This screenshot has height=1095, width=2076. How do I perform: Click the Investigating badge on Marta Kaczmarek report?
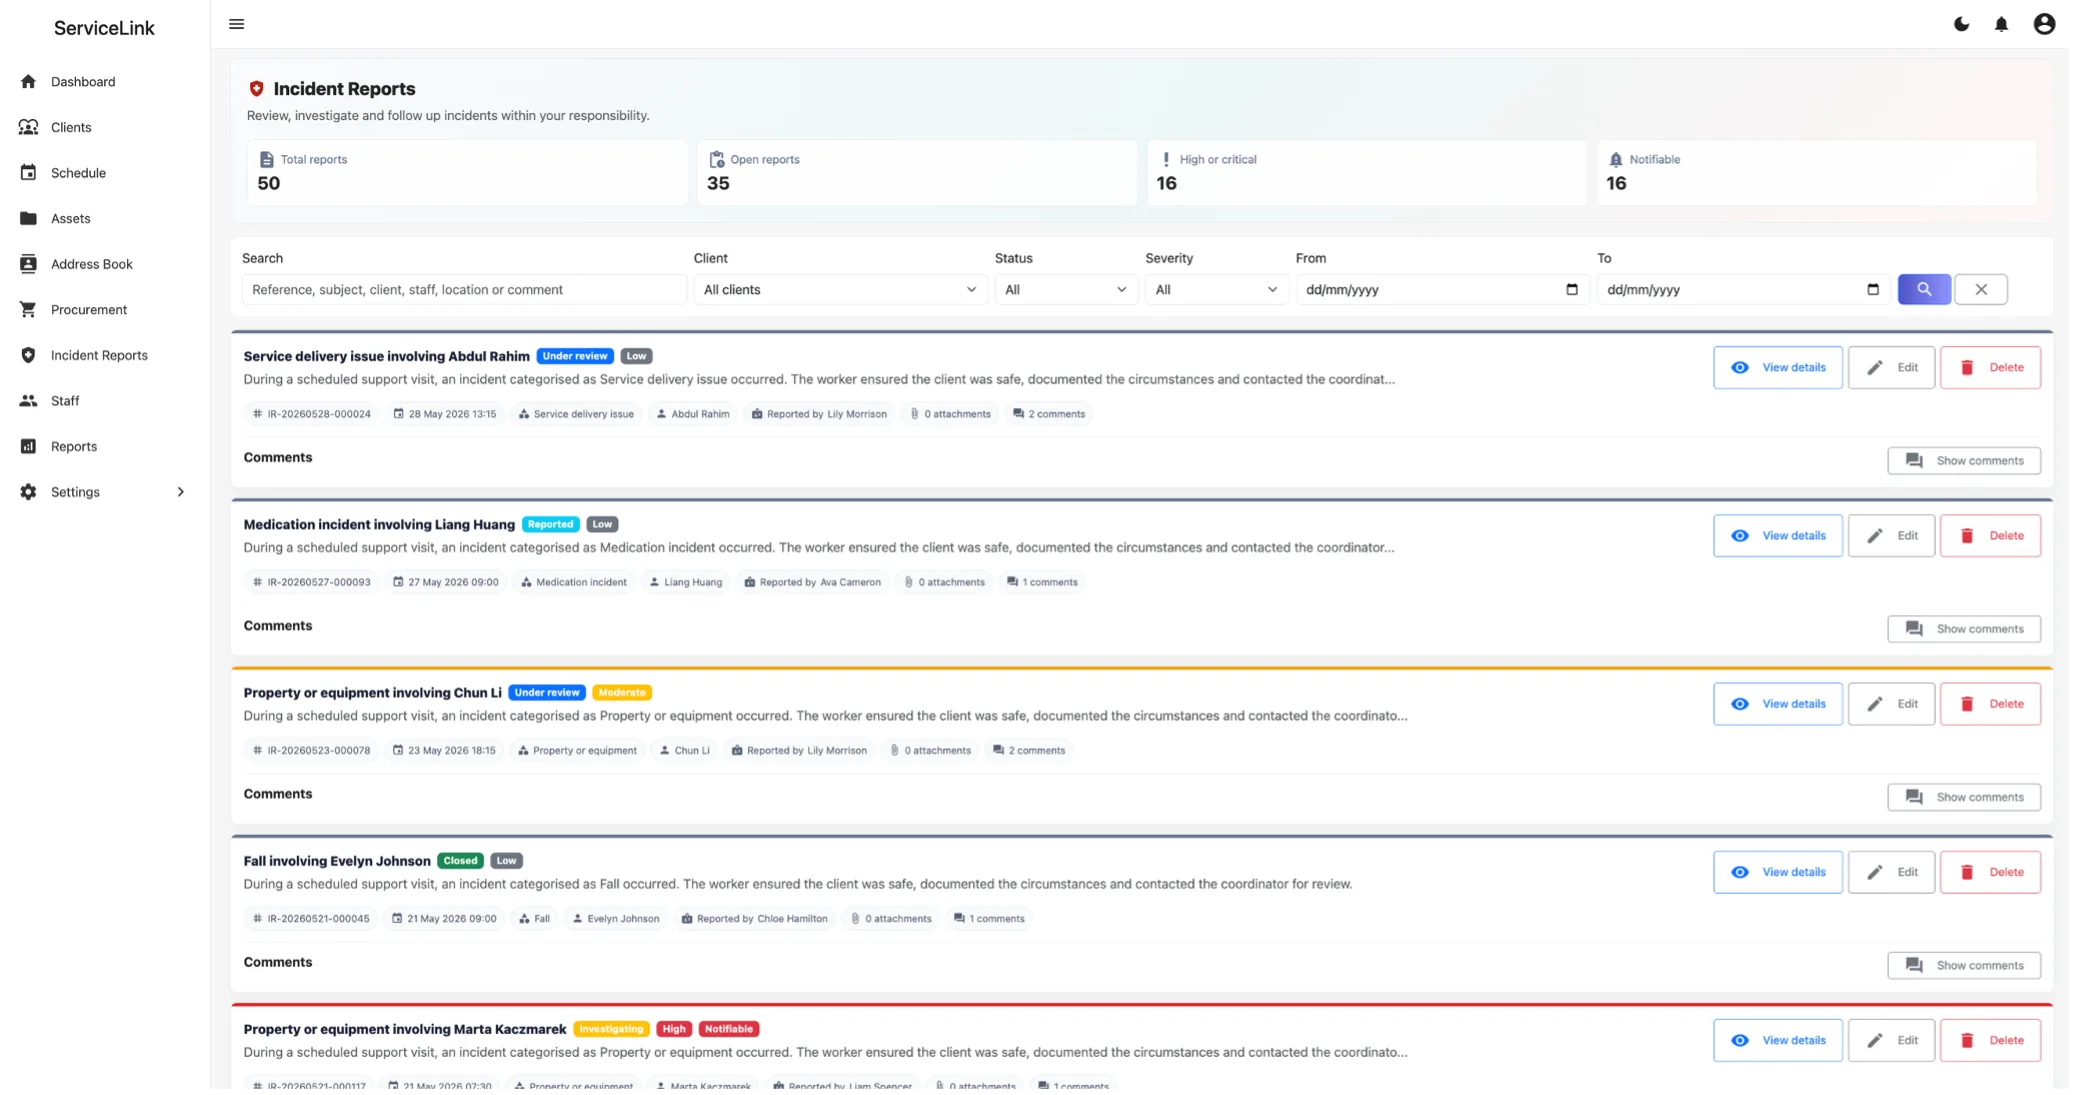point(611,1028)
